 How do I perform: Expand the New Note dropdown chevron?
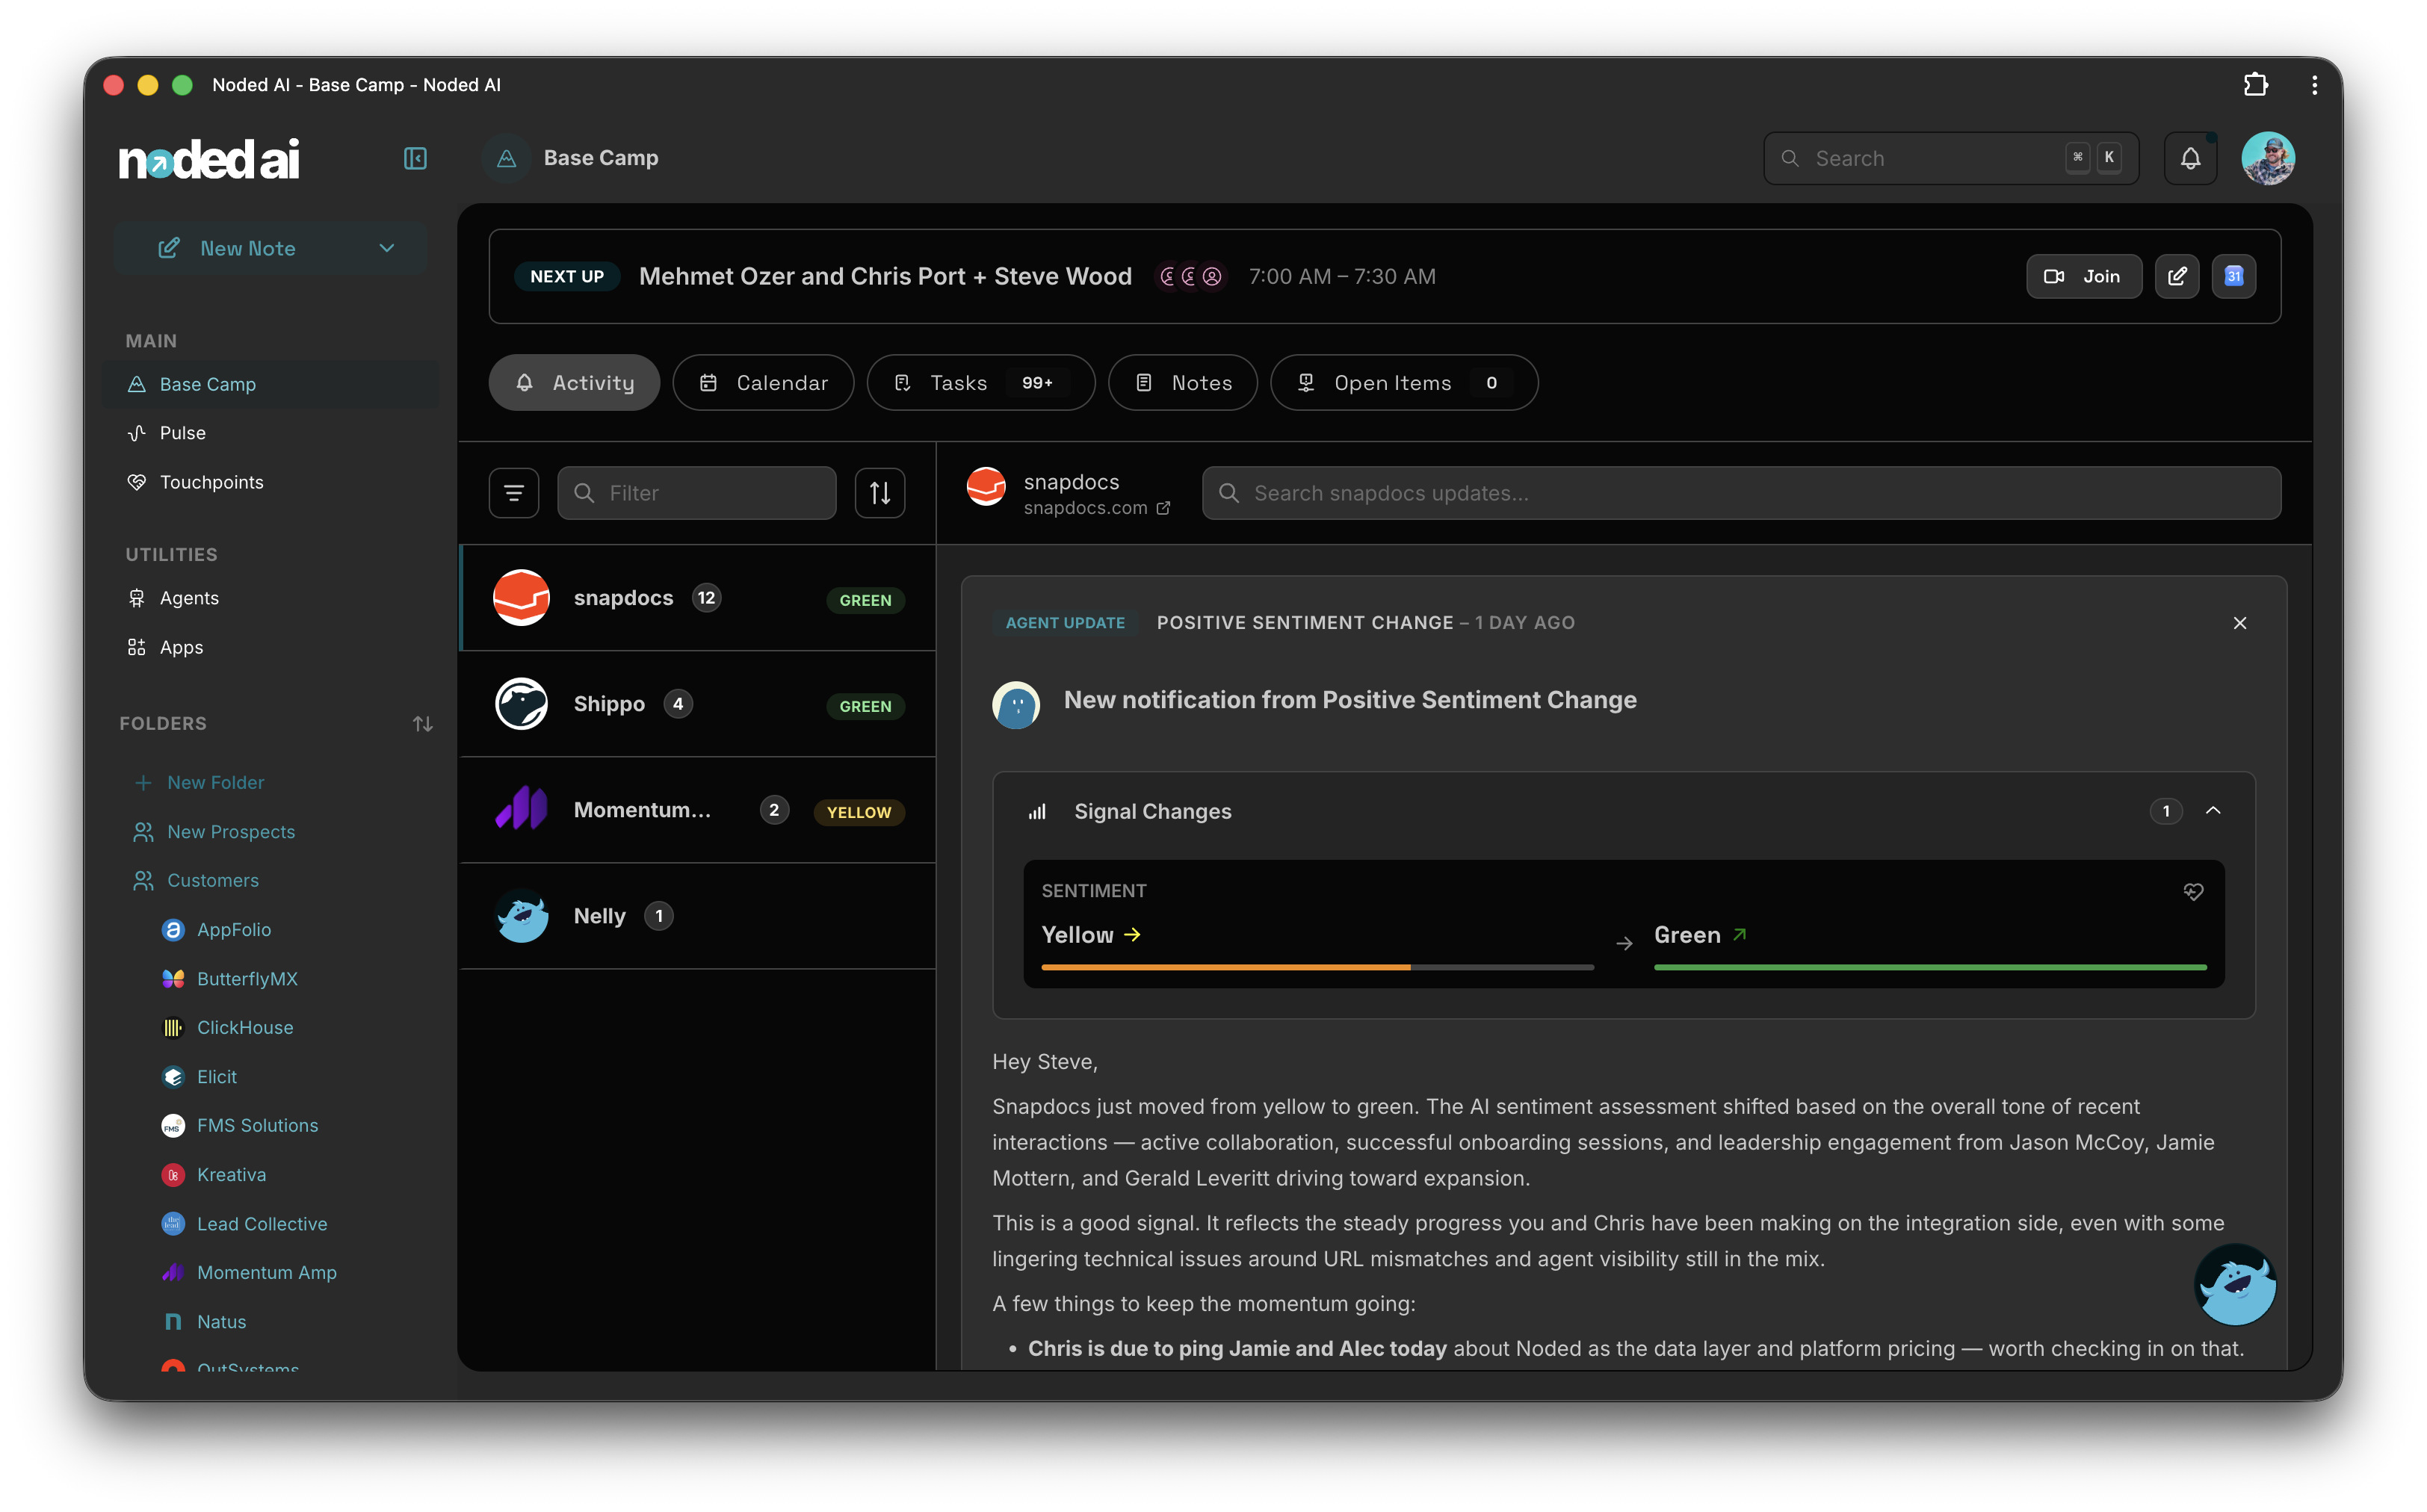click(387, 248)
